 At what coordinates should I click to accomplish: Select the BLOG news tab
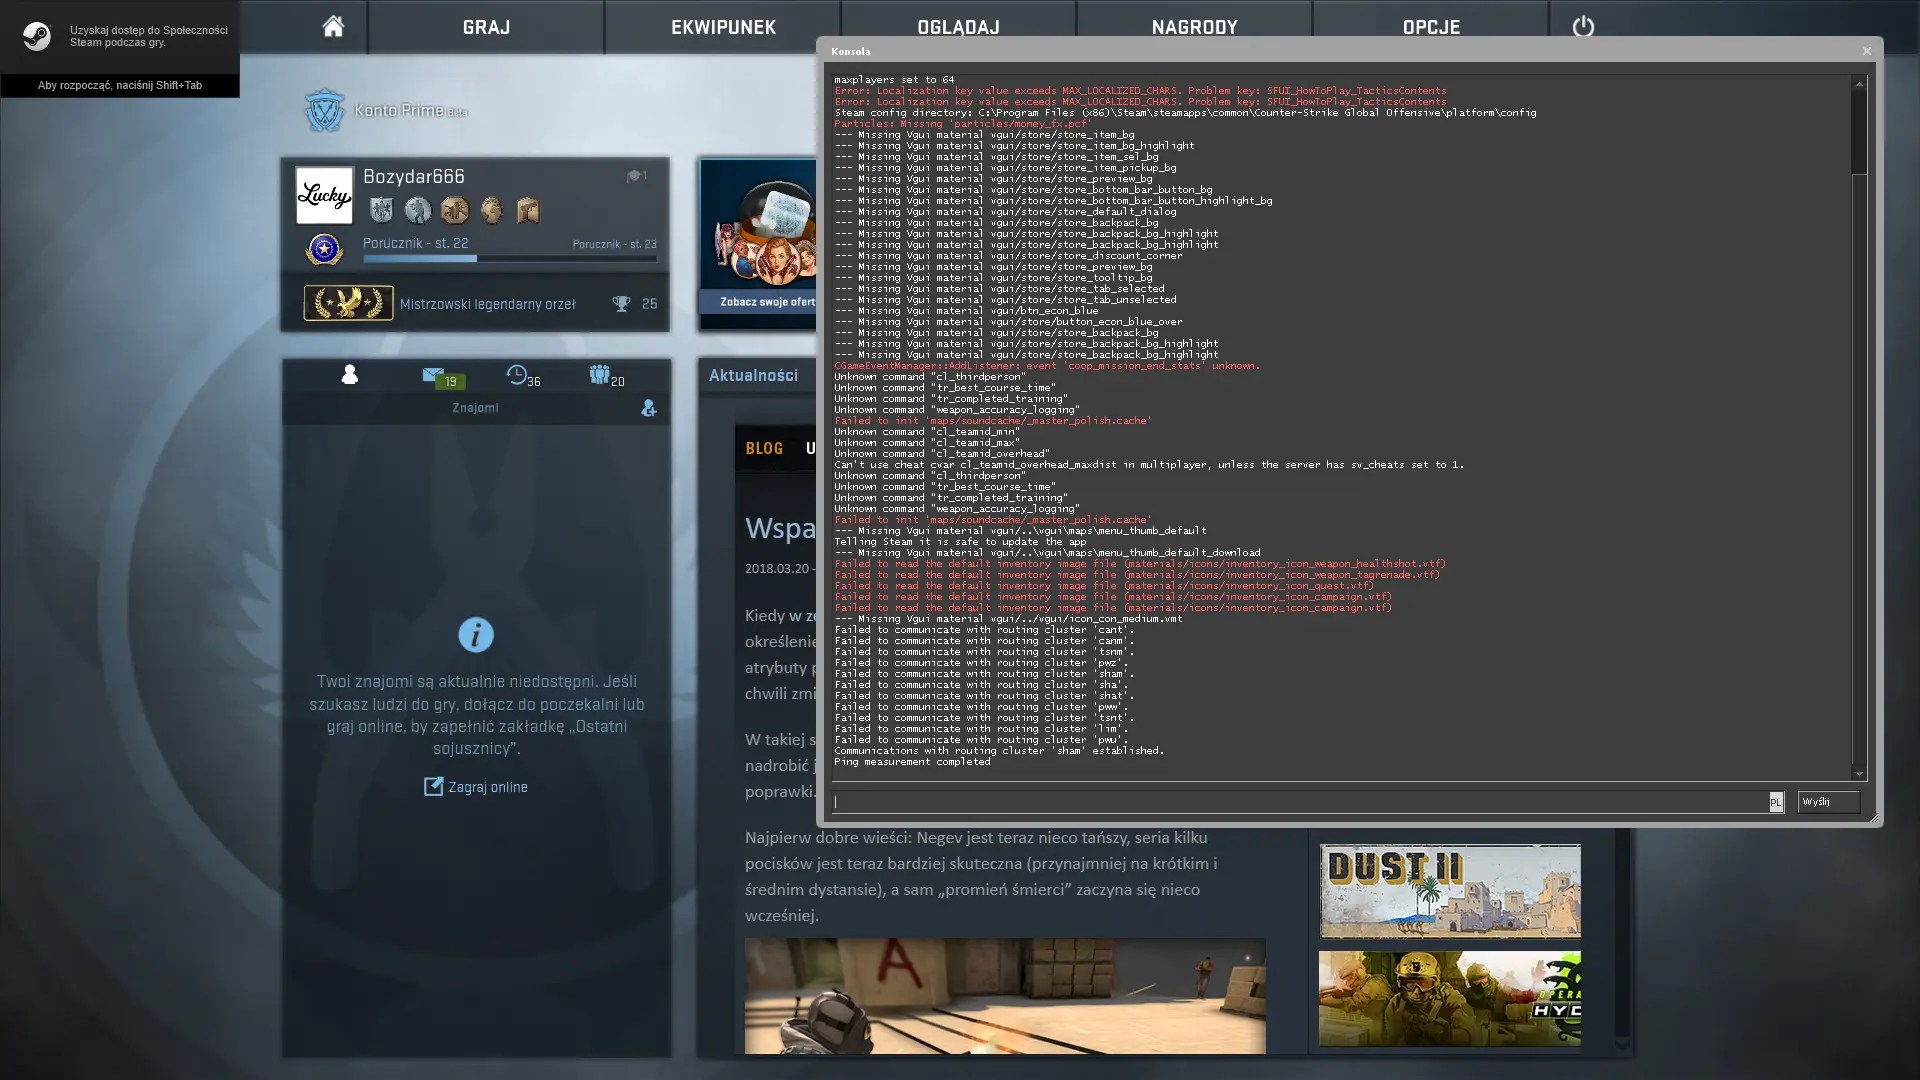764,449
